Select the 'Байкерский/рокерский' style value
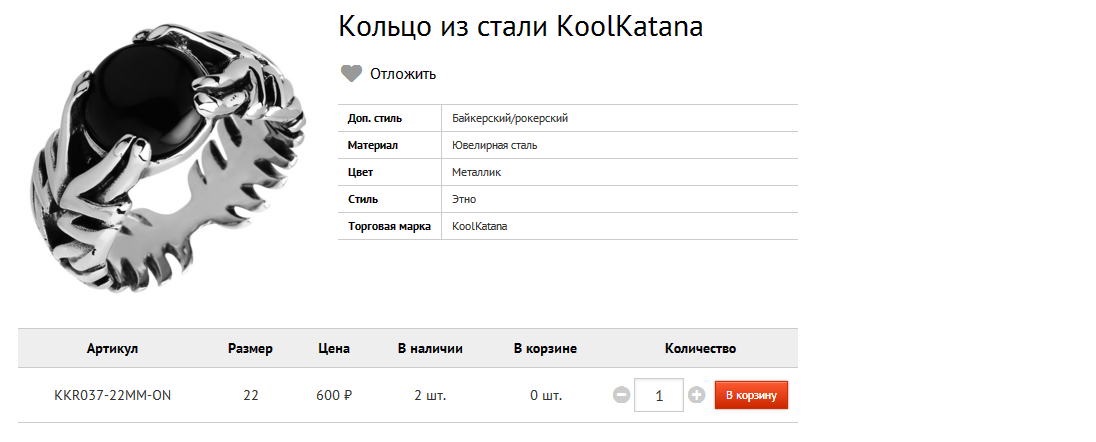 (x=510, y=119)
